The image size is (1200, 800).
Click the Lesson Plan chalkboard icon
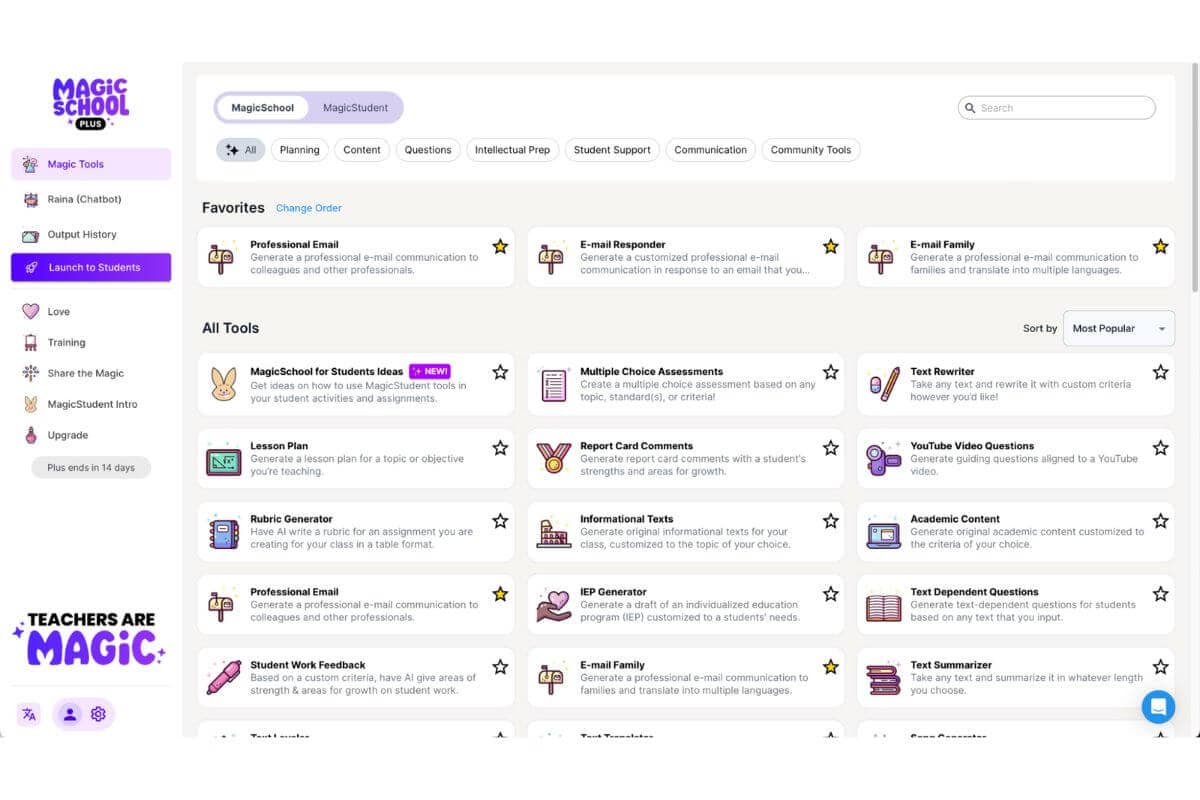[224, 460]
